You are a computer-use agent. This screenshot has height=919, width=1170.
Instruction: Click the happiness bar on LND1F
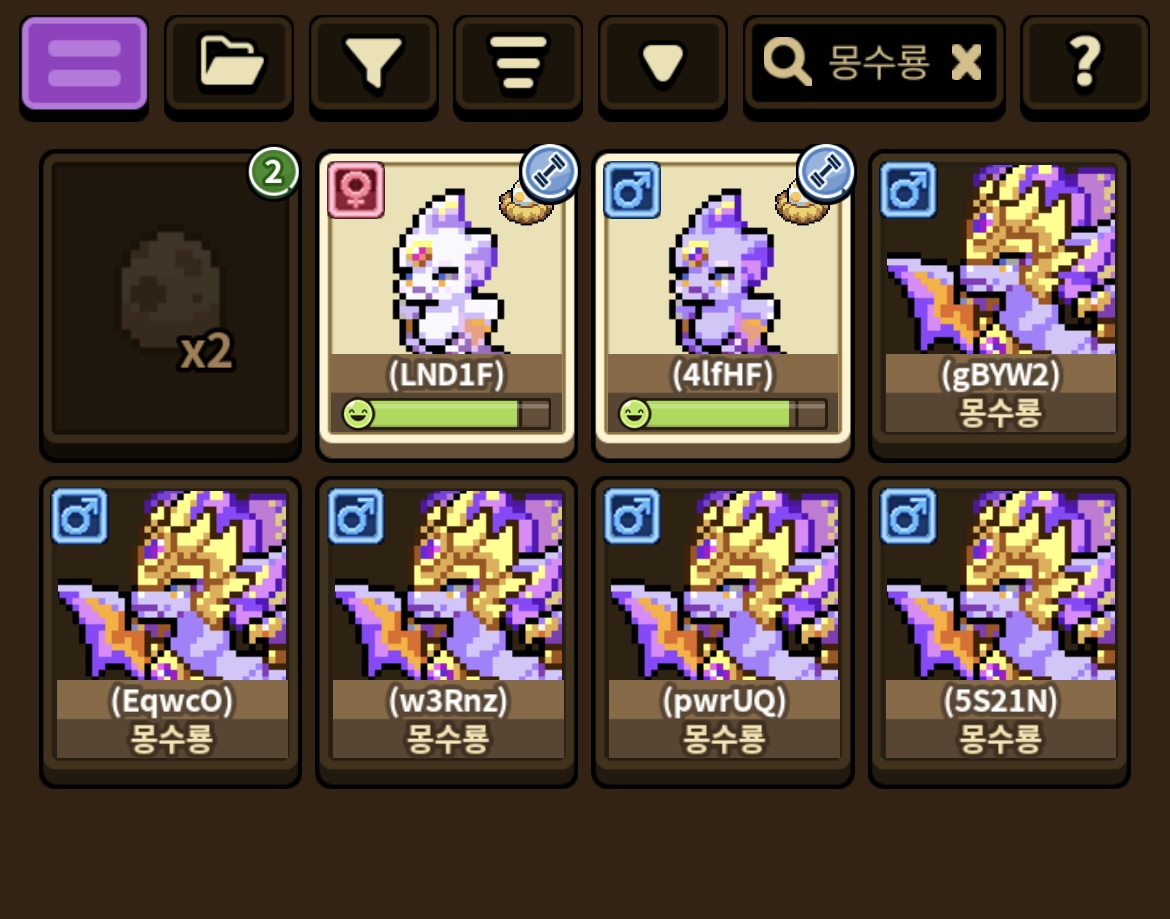click(x=447, y=413)
